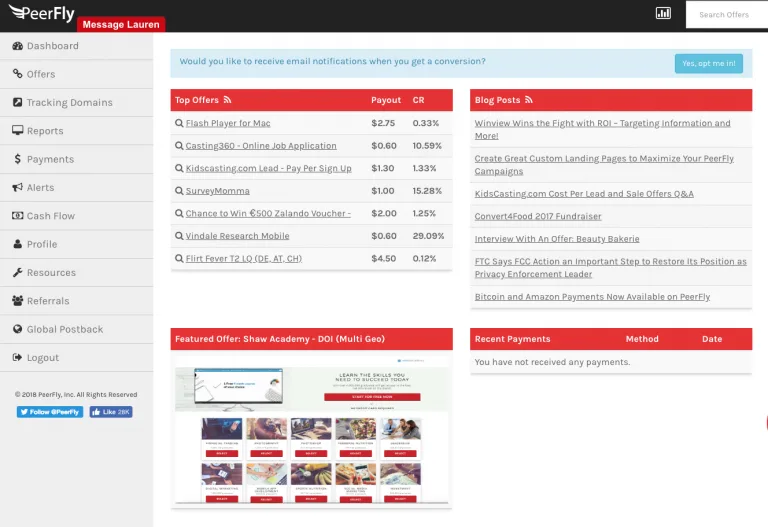Image resolution: width=768 pixels, height=527 pixels.
Task: Open the Top Offers RSS feed icon
Action: [227, 100]
